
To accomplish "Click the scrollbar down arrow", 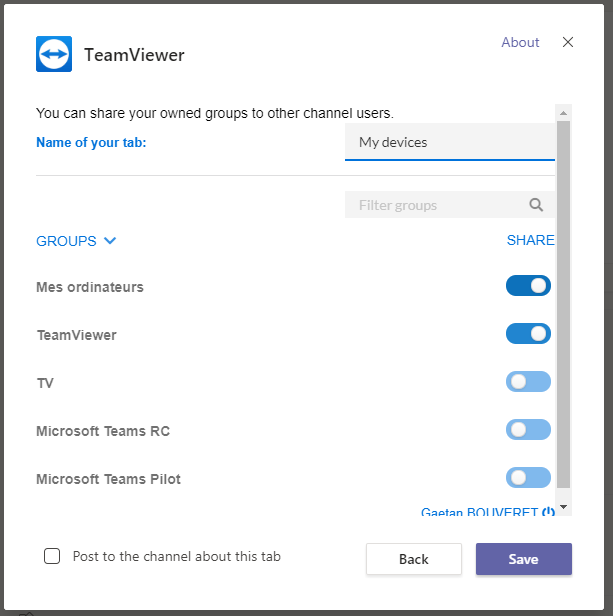I will 563,507.
